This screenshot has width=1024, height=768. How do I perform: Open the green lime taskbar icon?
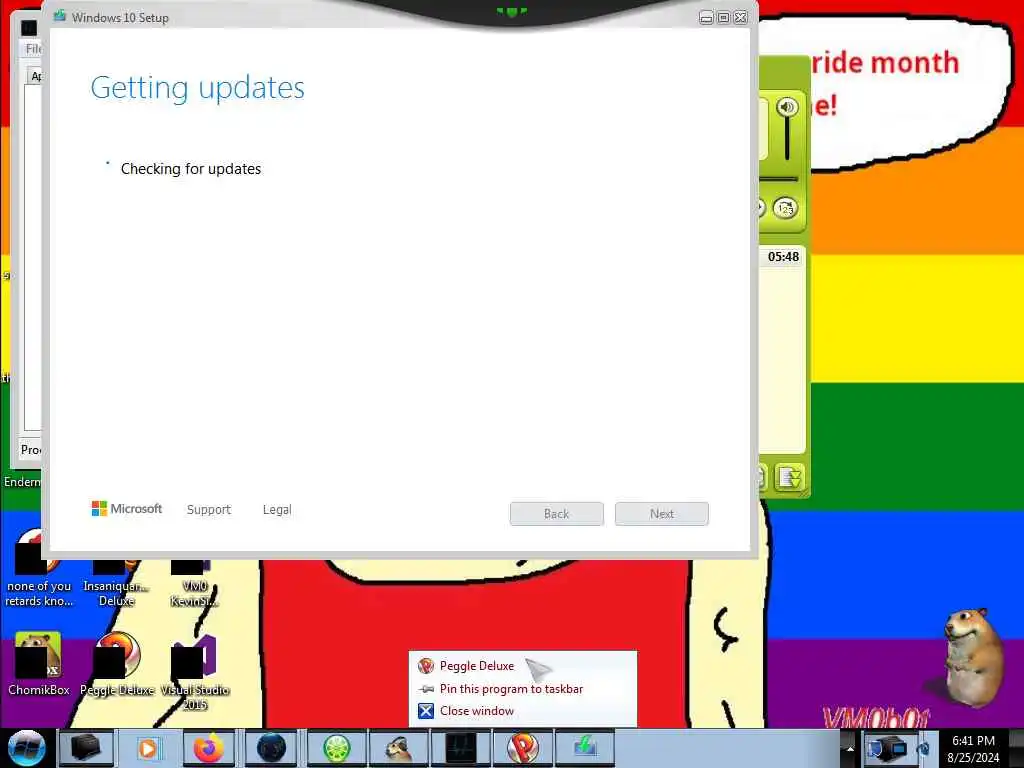(336, 748)
